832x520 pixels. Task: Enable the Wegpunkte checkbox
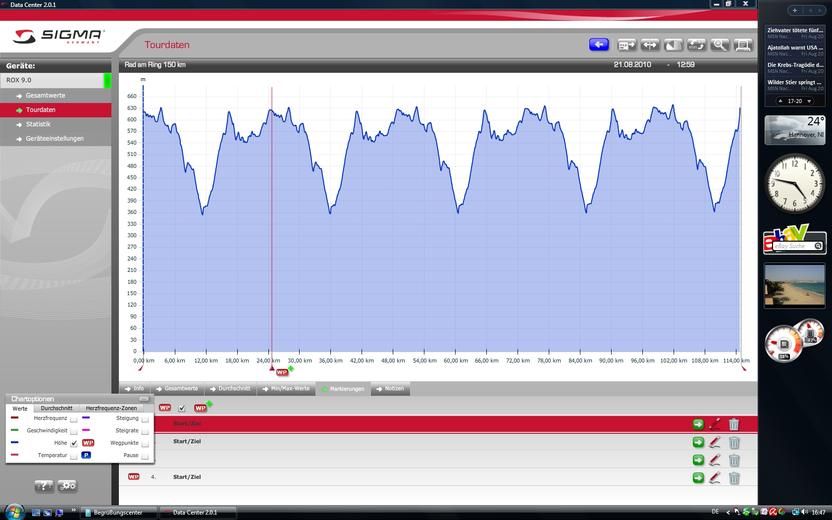click(x=145, y=443)
